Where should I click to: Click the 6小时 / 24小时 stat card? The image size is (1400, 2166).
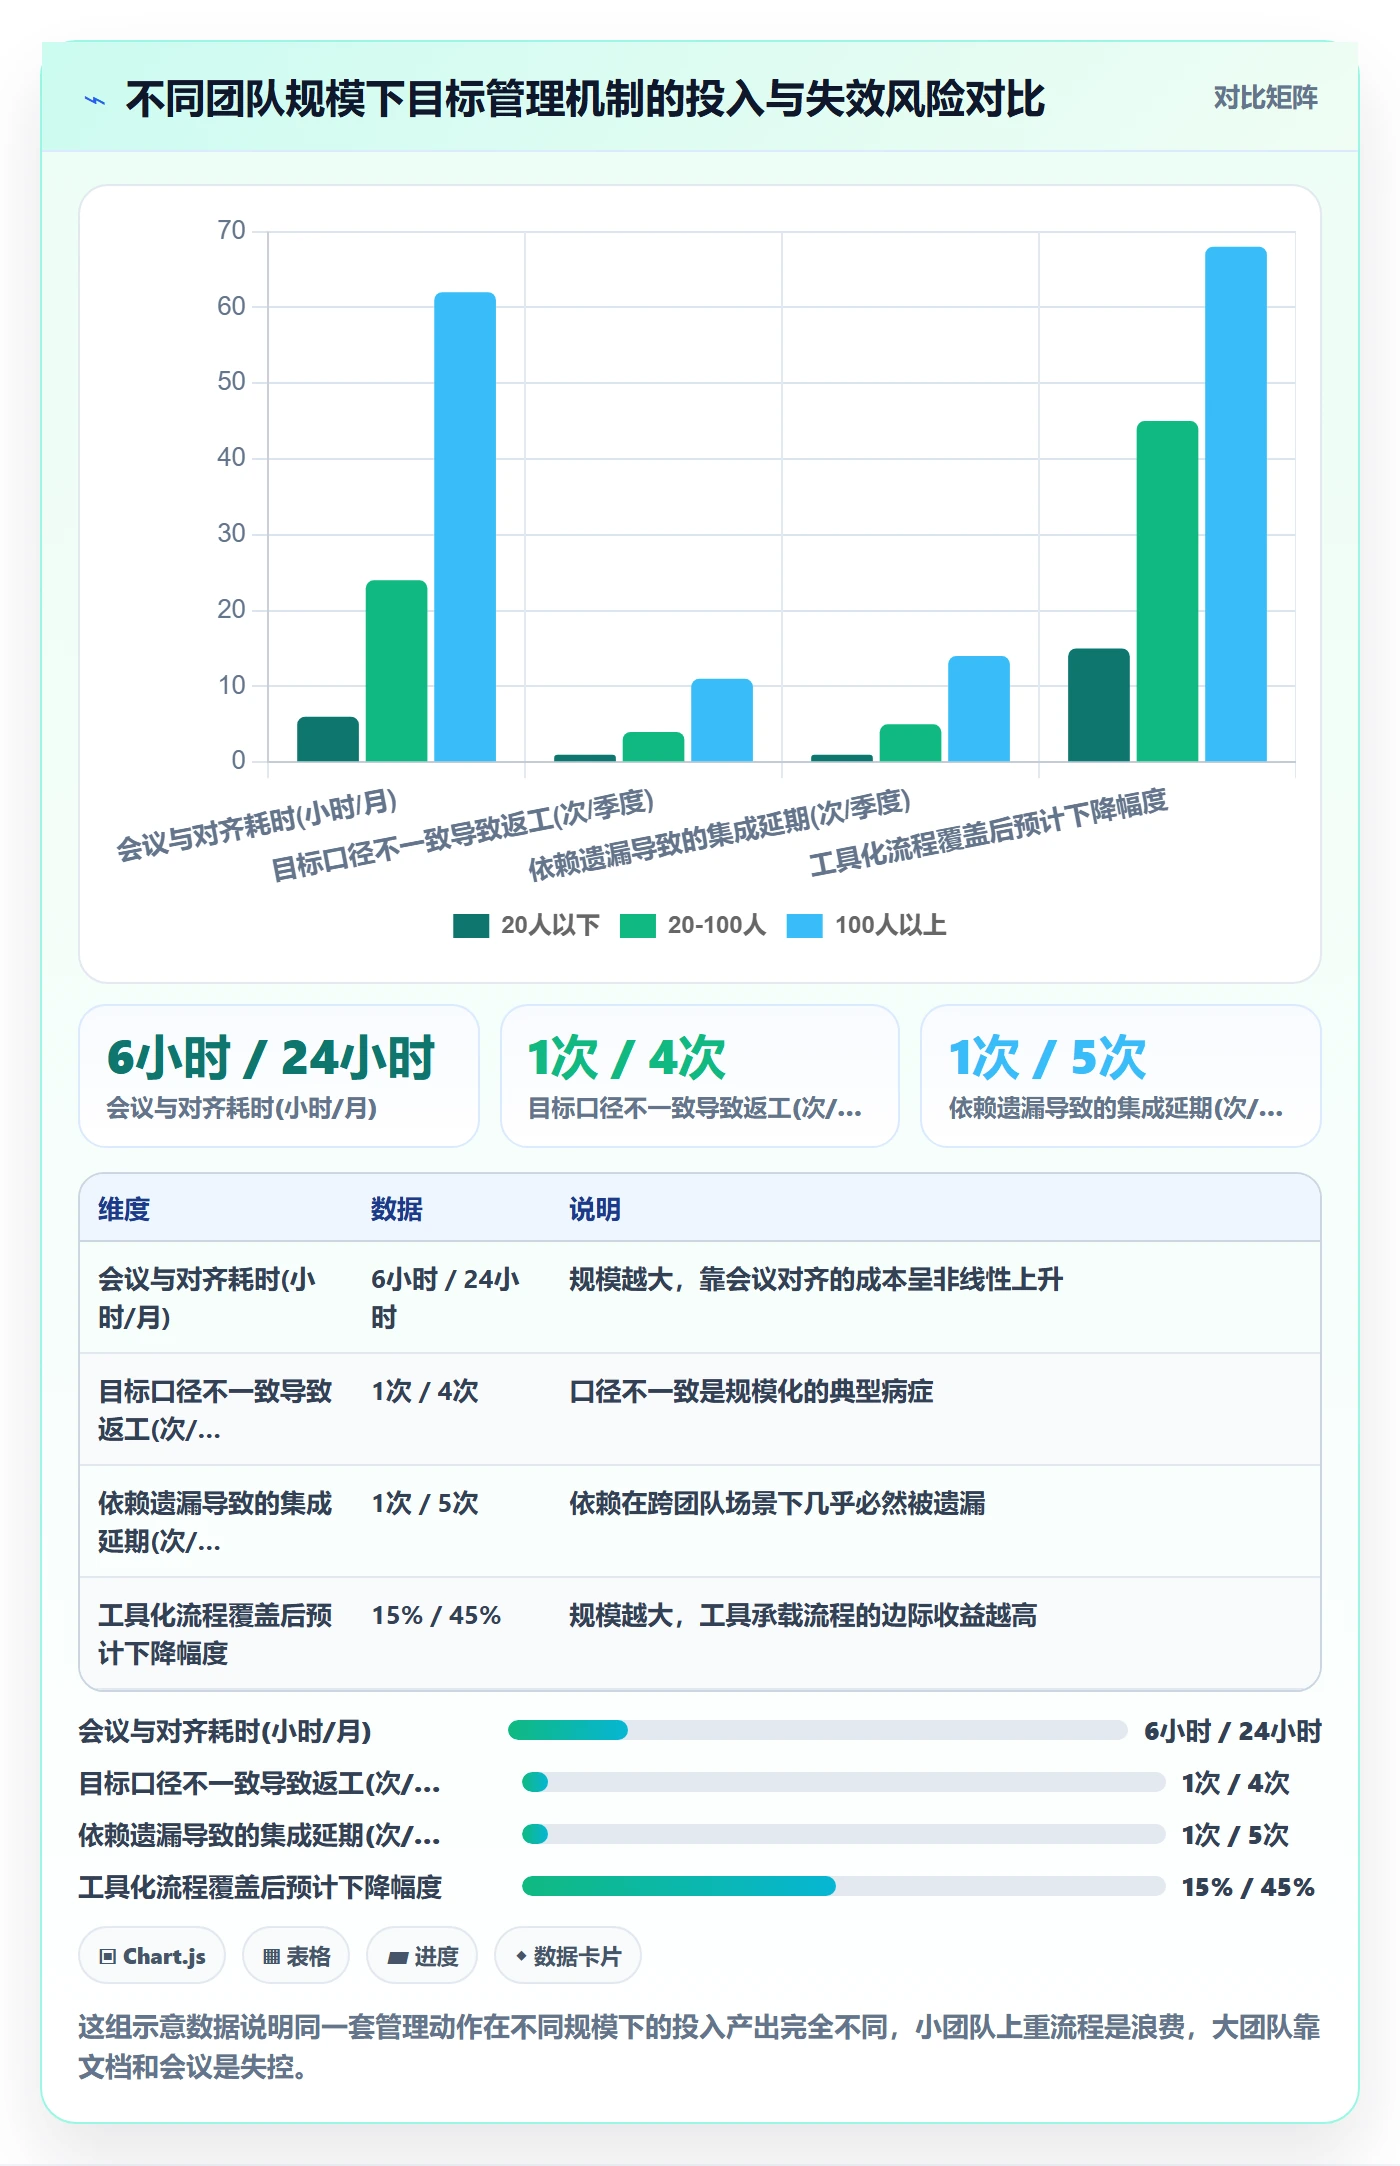279,1076
